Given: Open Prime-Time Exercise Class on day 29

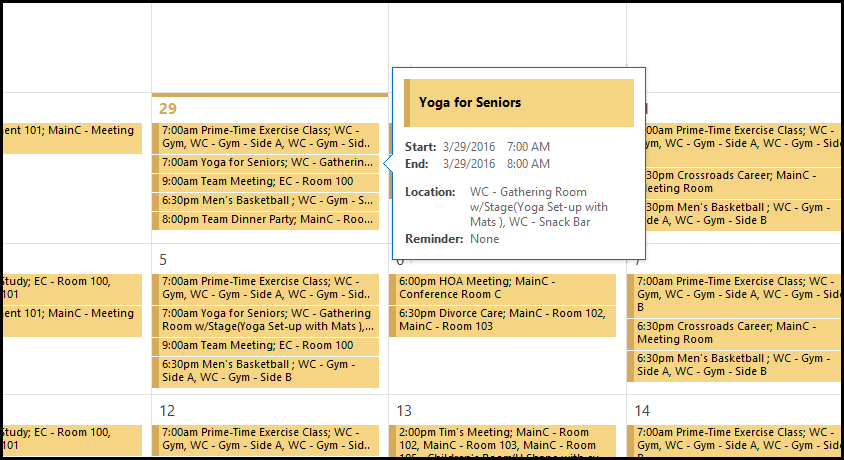Looking at the screenshot, I should [266, 136].
